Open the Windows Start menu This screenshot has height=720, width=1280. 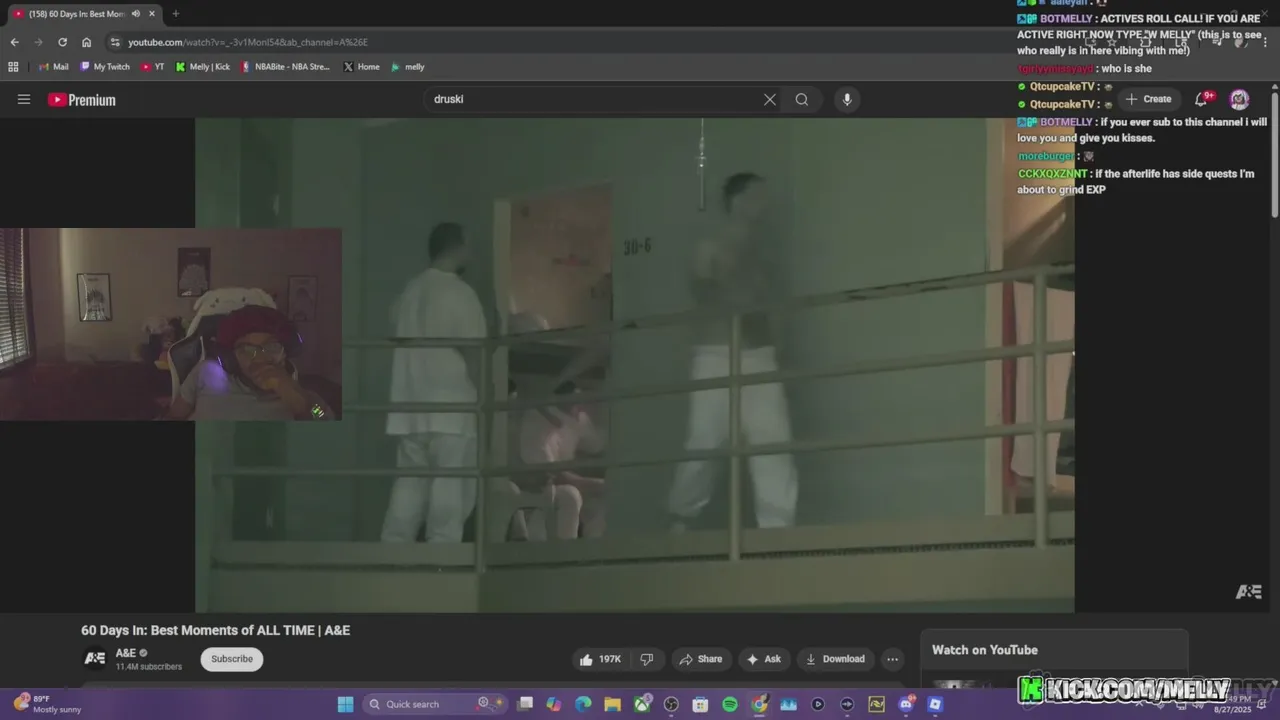(345, 704)
